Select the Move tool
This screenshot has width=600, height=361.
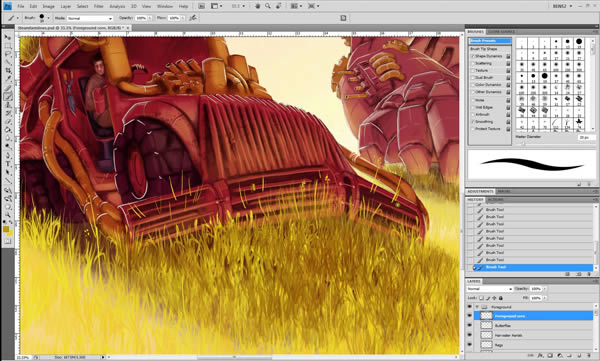coord(8,38)
